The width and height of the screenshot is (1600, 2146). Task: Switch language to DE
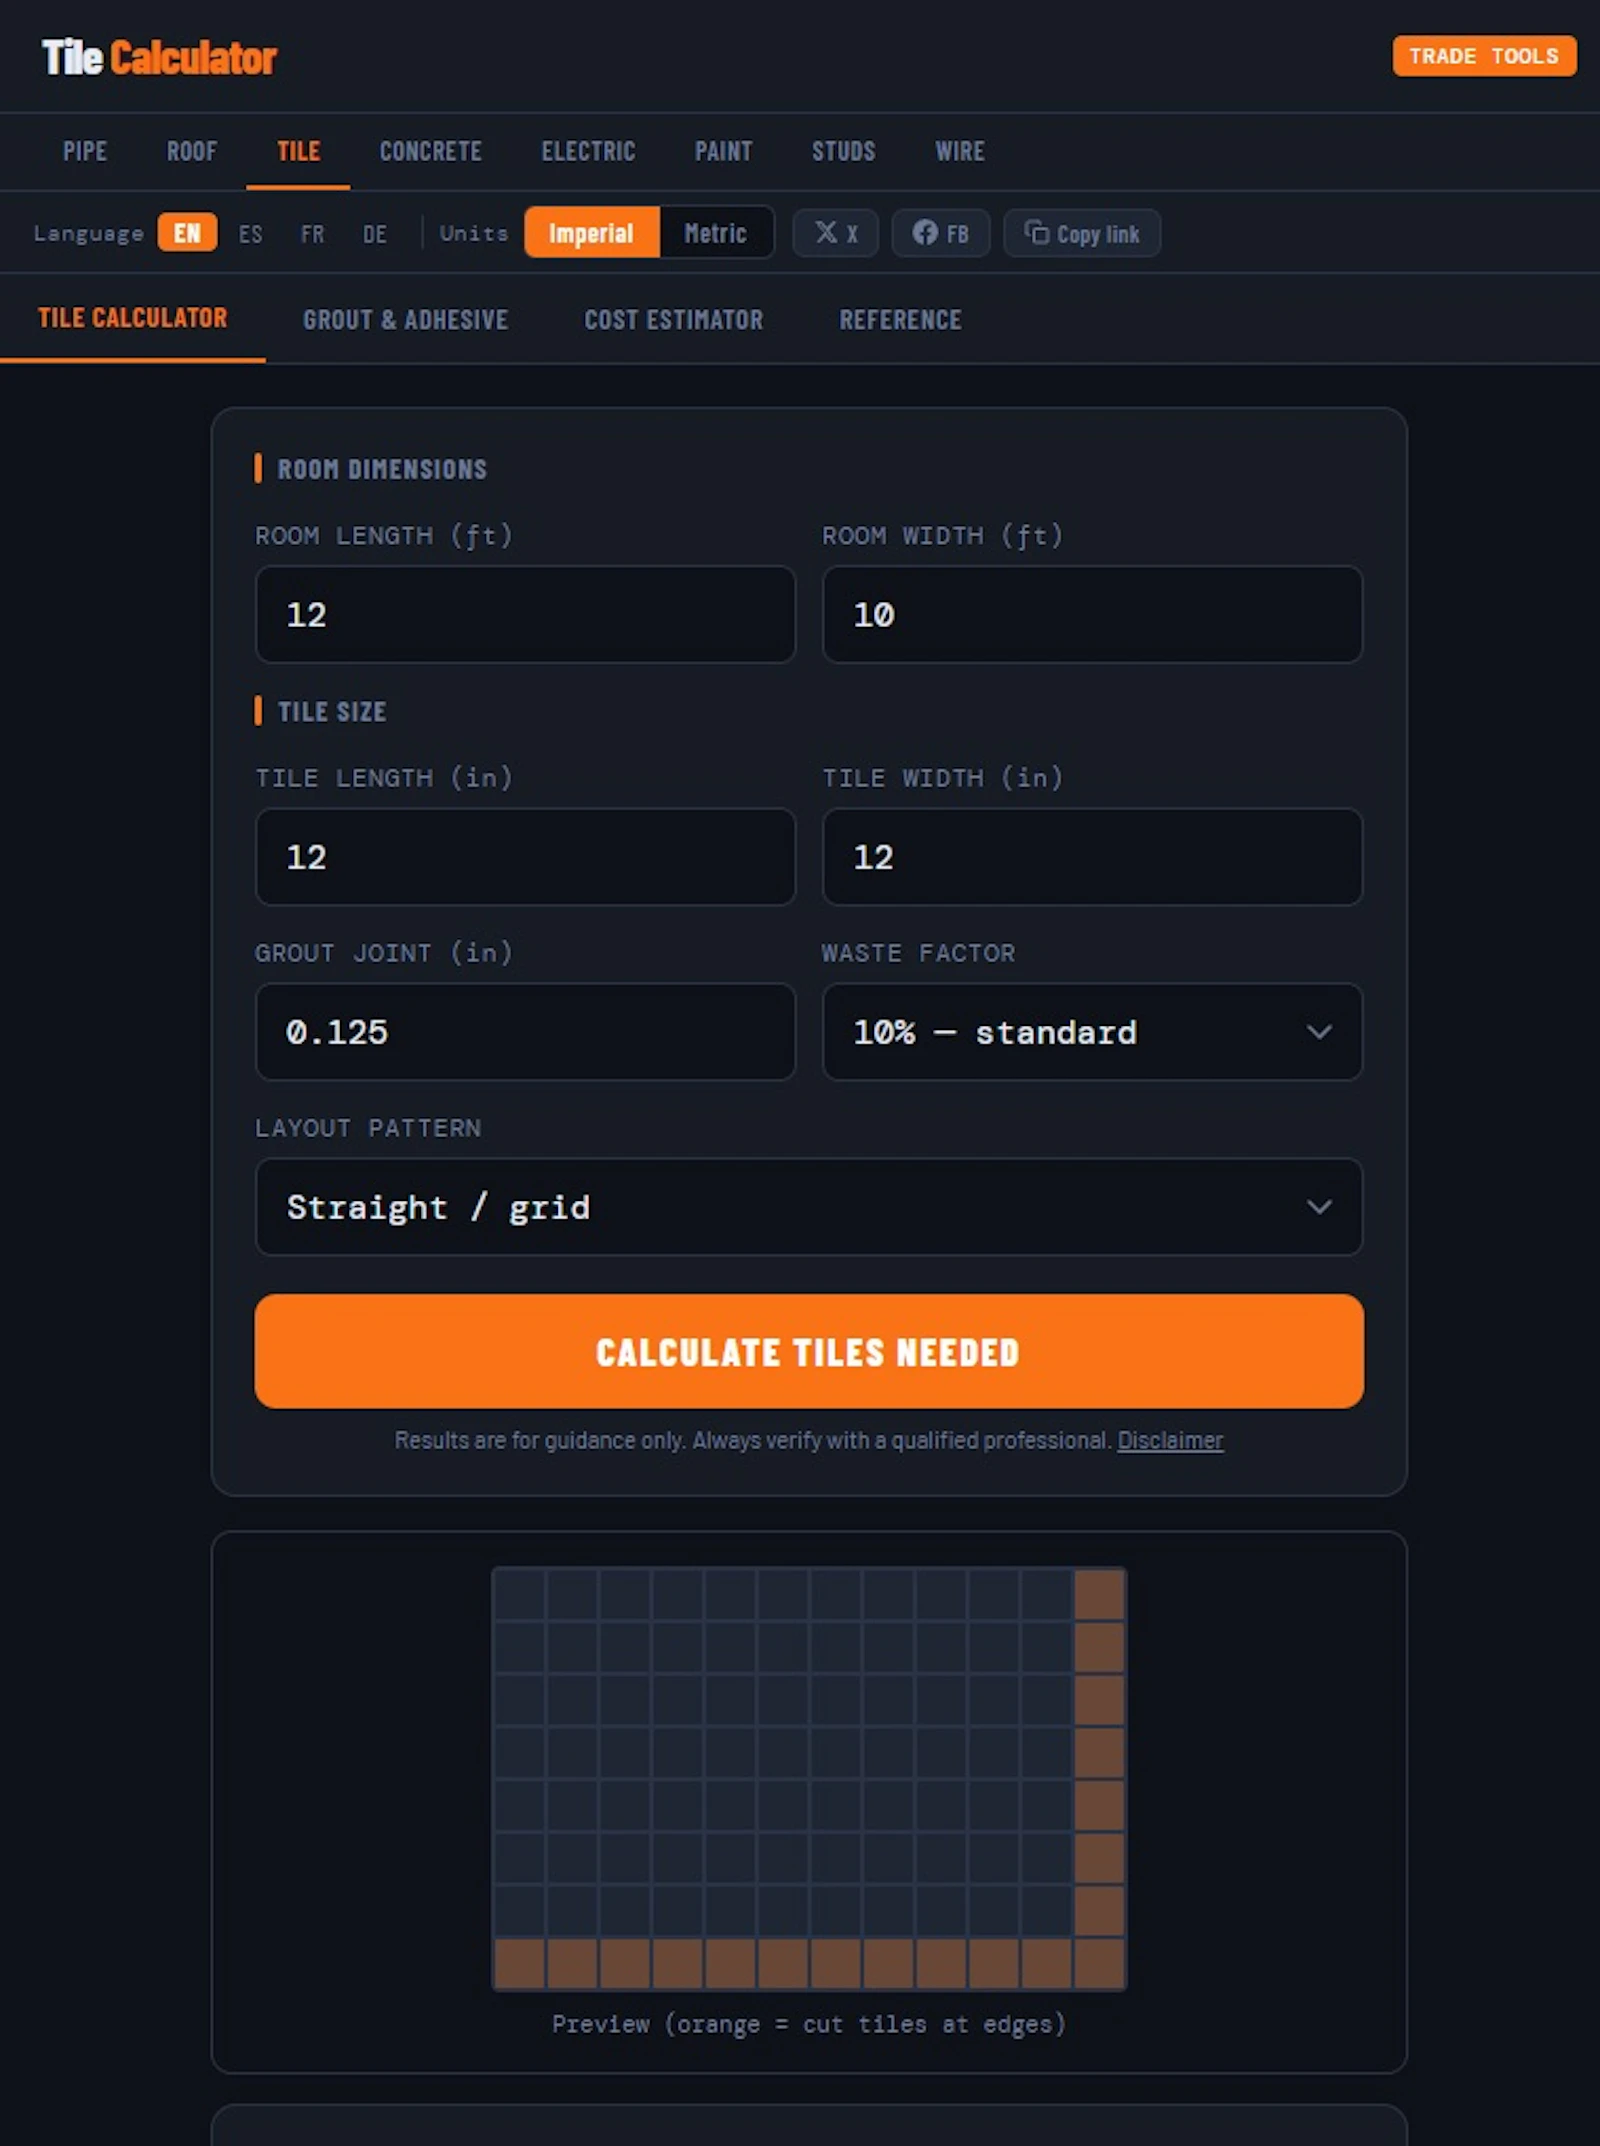(x=374, y=234)
